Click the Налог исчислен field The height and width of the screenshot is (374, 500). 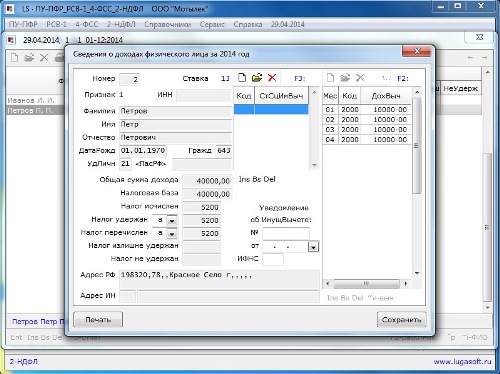(201, 207)
